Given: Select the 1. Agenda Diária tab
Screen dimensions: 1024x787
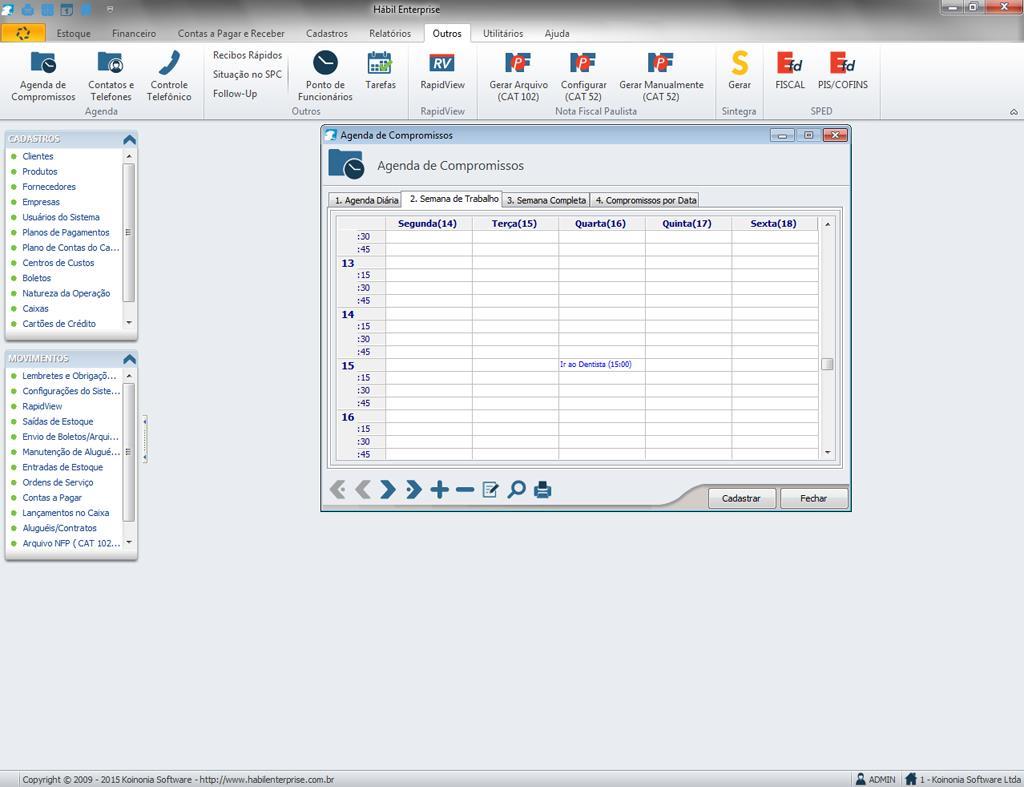Looking at the screenshot, I should tap(366, 201).
